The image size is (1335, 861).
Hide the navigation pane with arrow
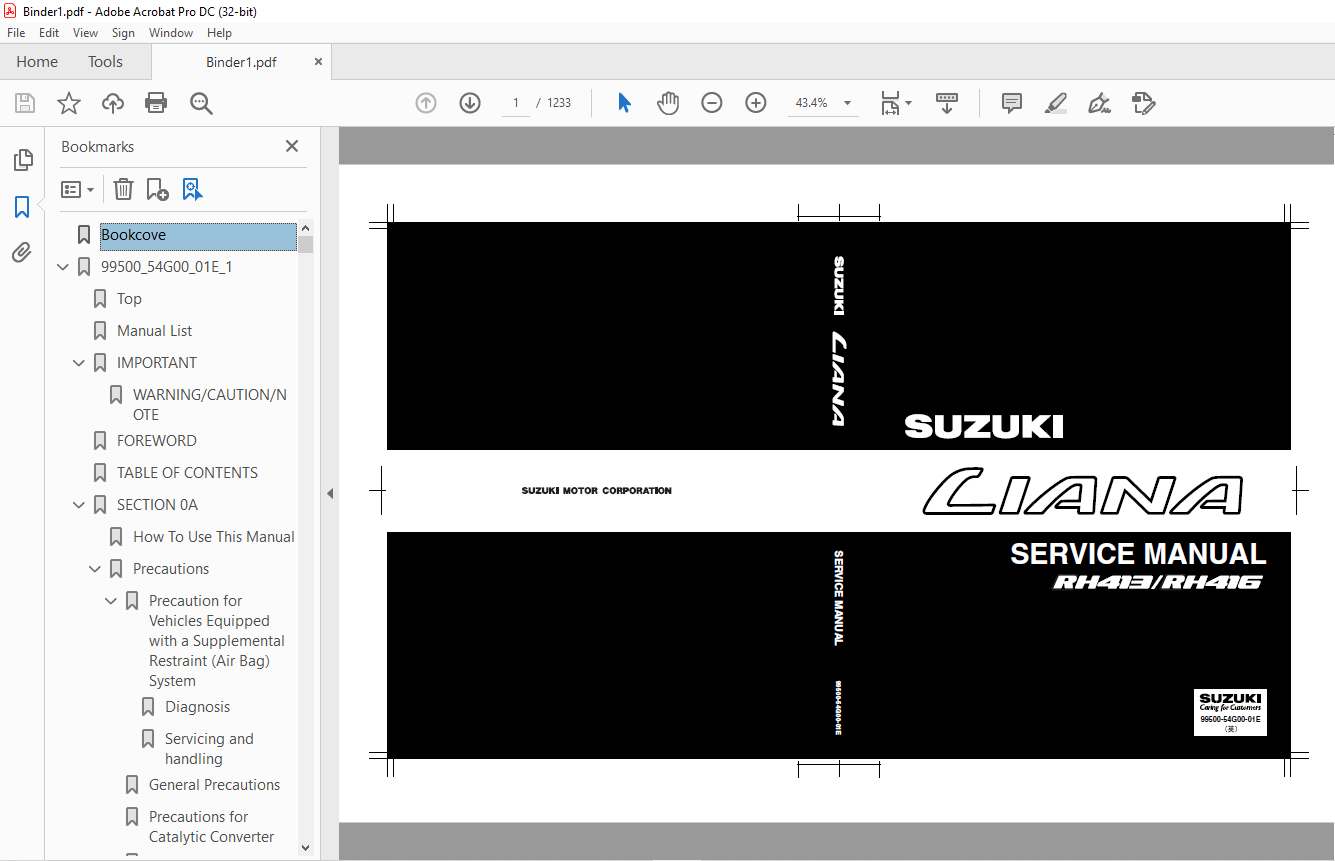[330, 493]
